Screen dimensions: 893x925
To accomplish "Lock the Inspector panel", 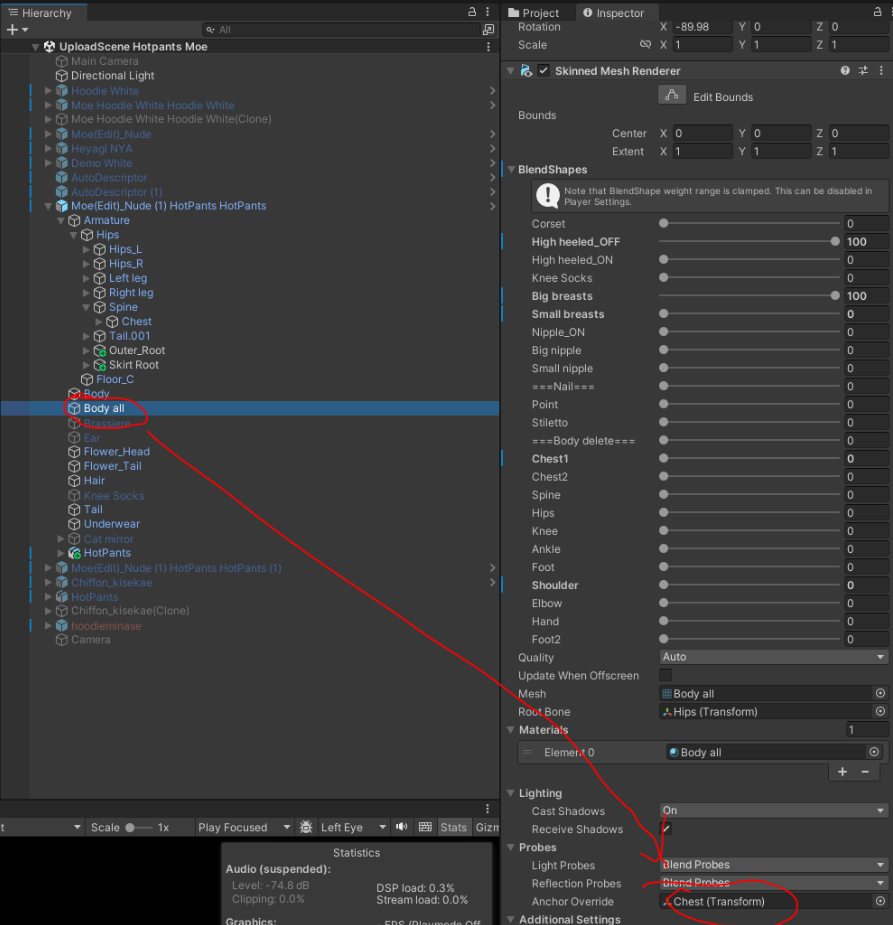I will pos(877,12).
